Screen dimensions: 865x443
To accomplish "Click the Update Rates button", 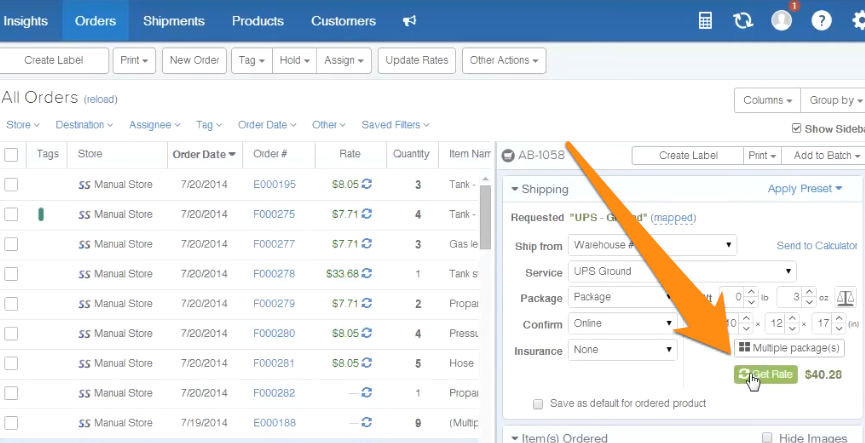I will (417, 60).
